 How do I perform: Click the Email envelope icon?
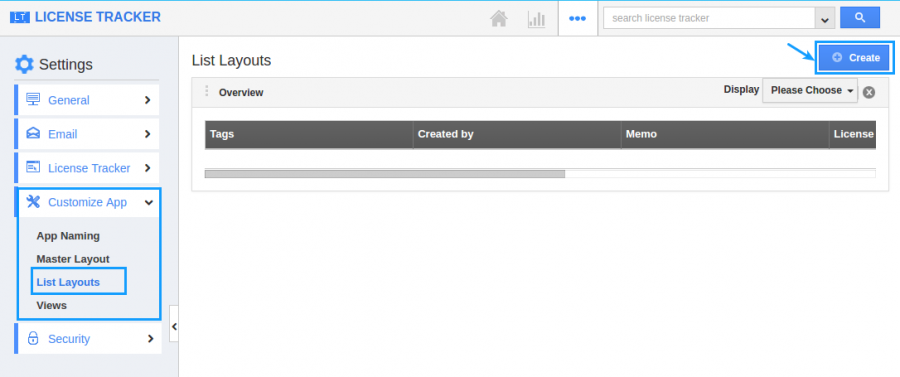point(33,133)
